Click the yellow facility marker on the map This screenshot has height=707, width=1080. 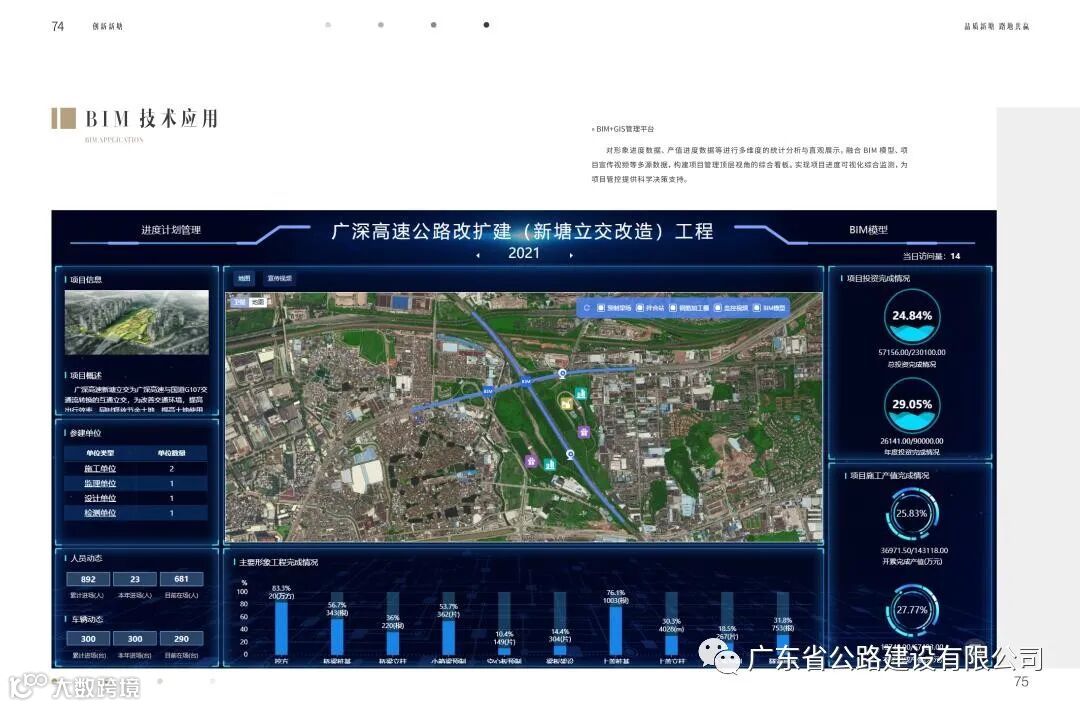(x=566, y=403)
